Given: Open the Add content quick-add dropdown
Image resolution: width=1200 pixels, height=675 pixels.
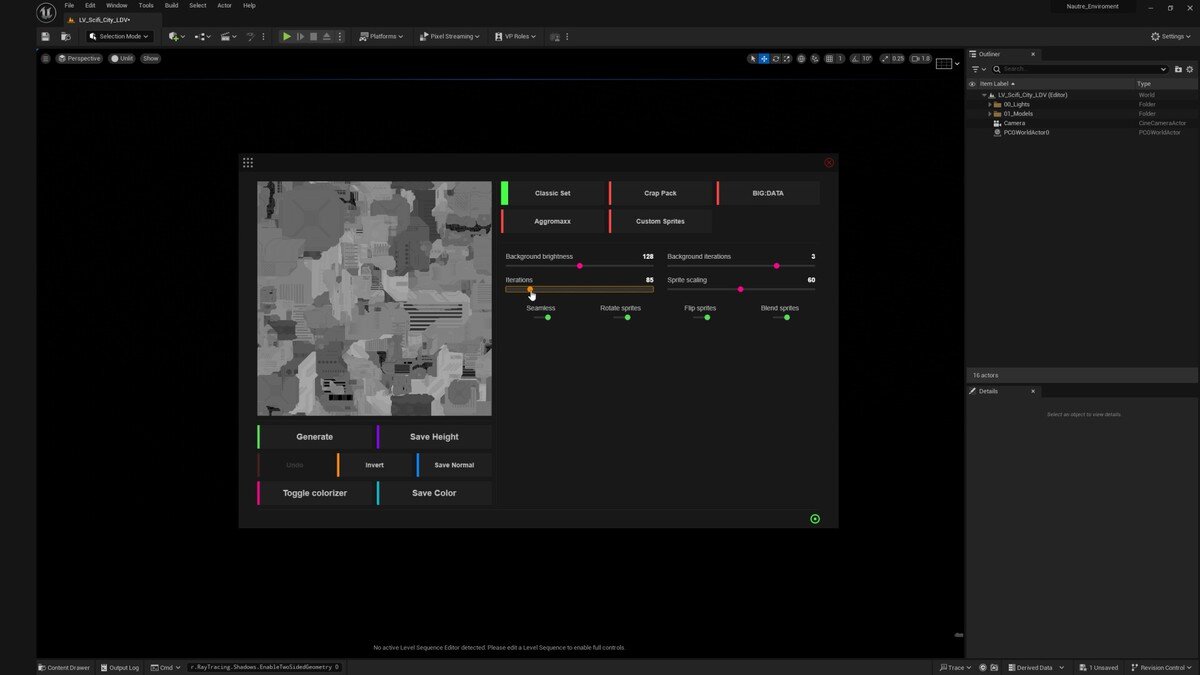Looking at the screenshot, I should (177, 36).
